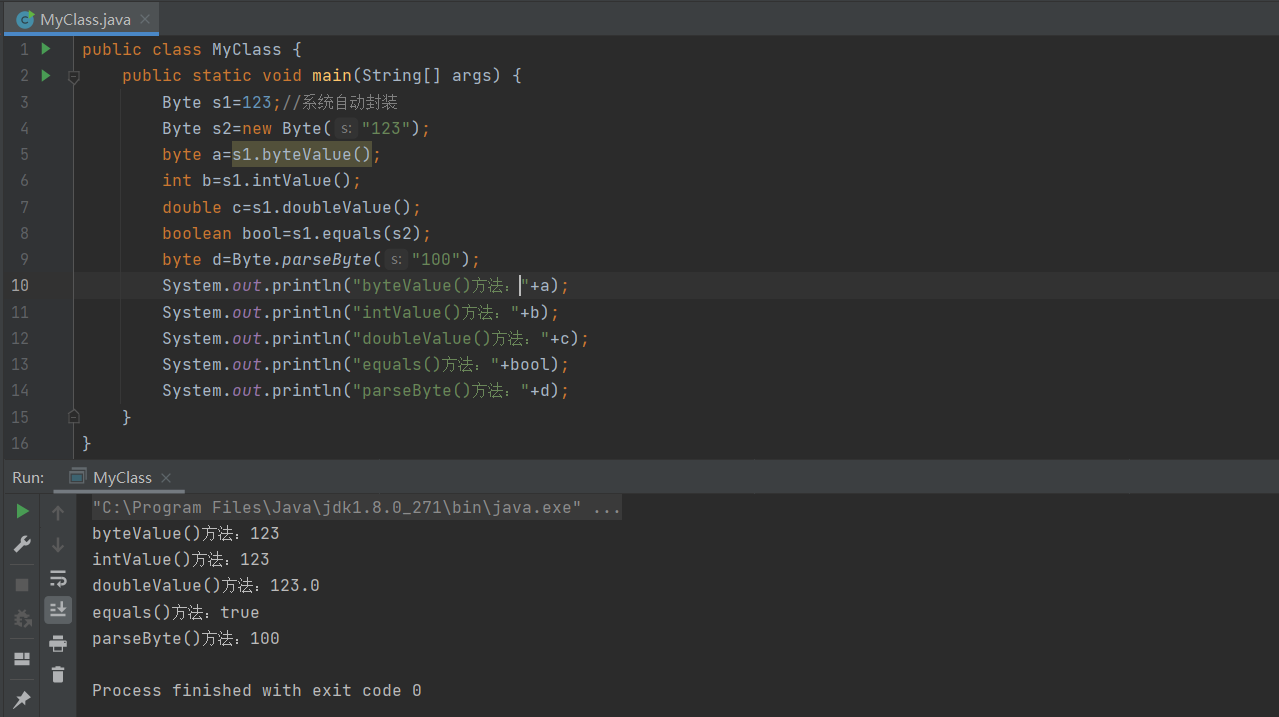The image size is (1279, 717).
Task: Clear console with trash can icon
Action: (58, 675)
